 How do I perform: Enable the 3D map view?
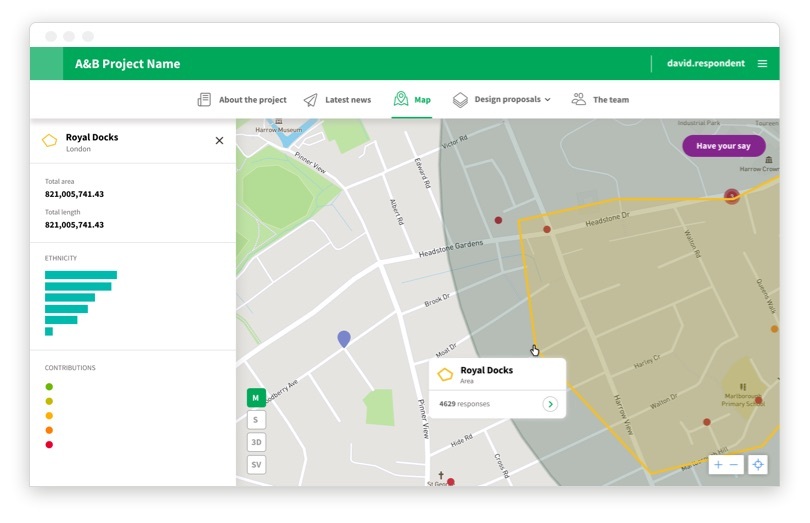pyautogui.click(x=256, y=442)
